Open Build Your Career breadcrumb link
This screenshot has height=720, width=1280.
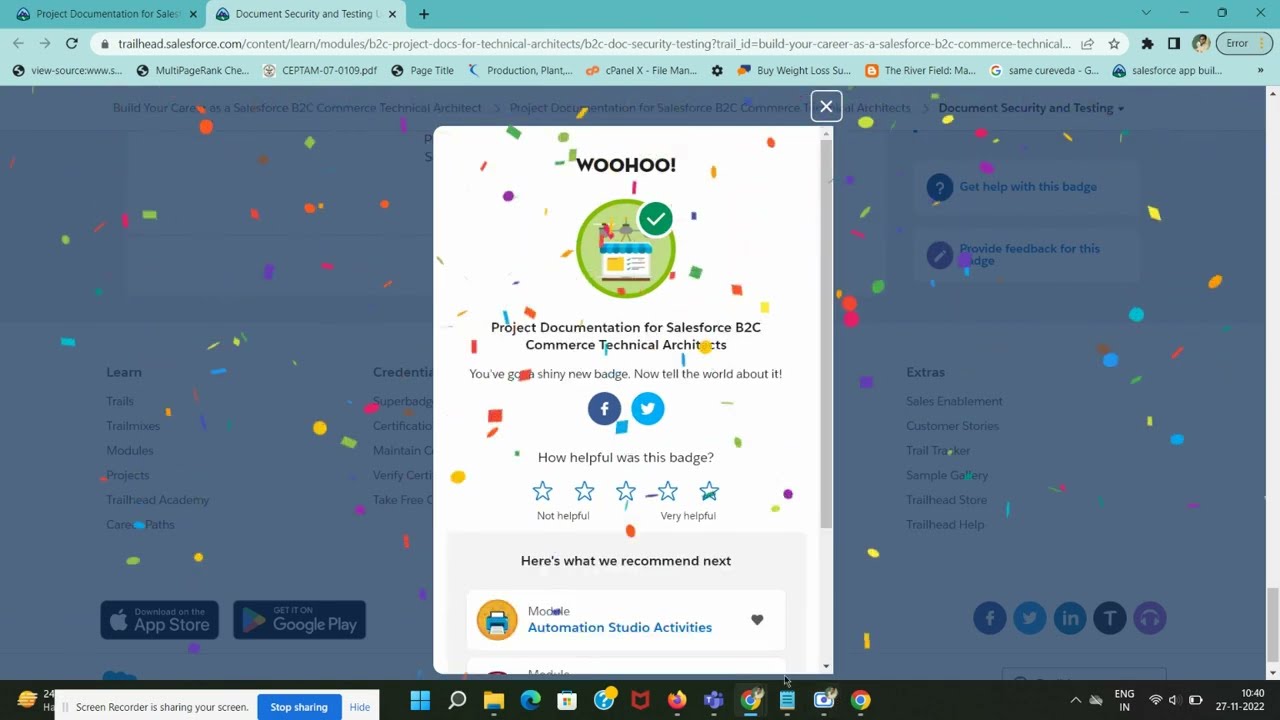tap(297, 108)
